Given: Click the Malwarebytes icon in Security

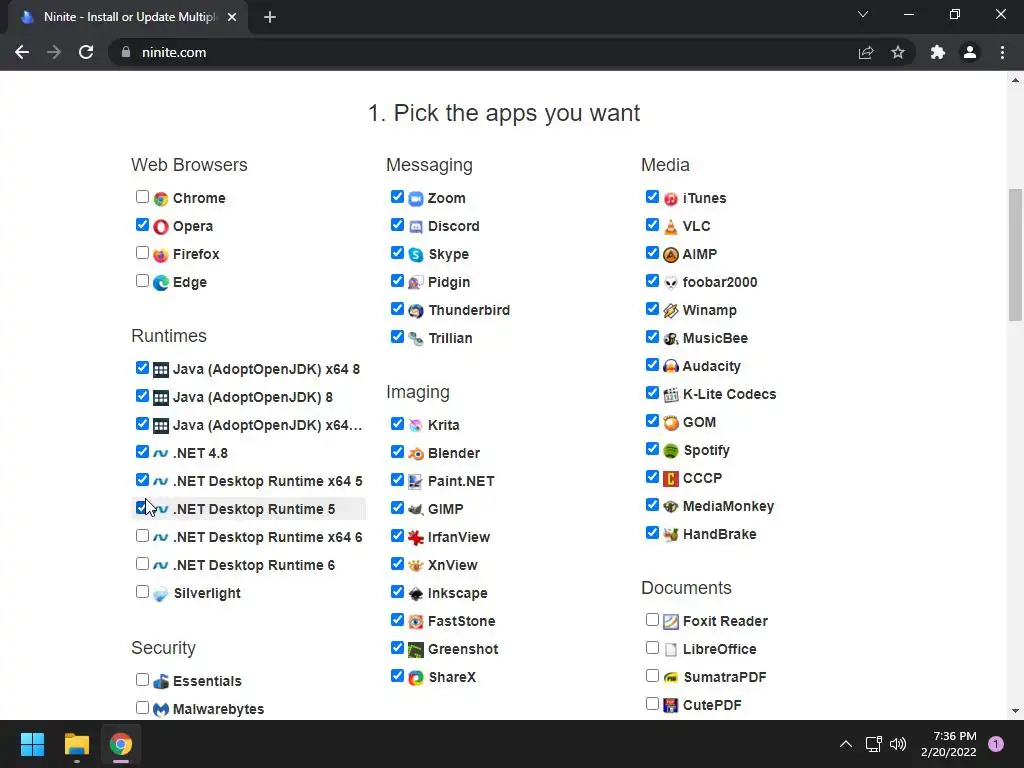Looking at the screenshot, I should tap(161, 709).
